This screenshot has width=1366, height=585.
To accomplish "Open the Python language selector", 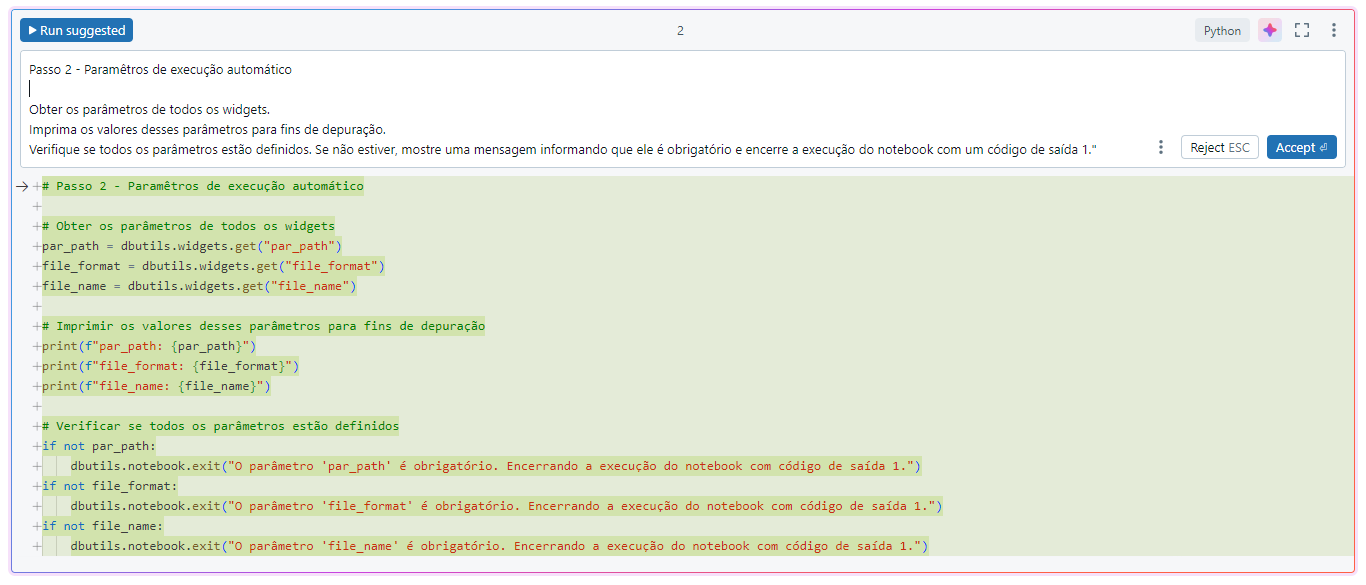I will coord(1222,30).
